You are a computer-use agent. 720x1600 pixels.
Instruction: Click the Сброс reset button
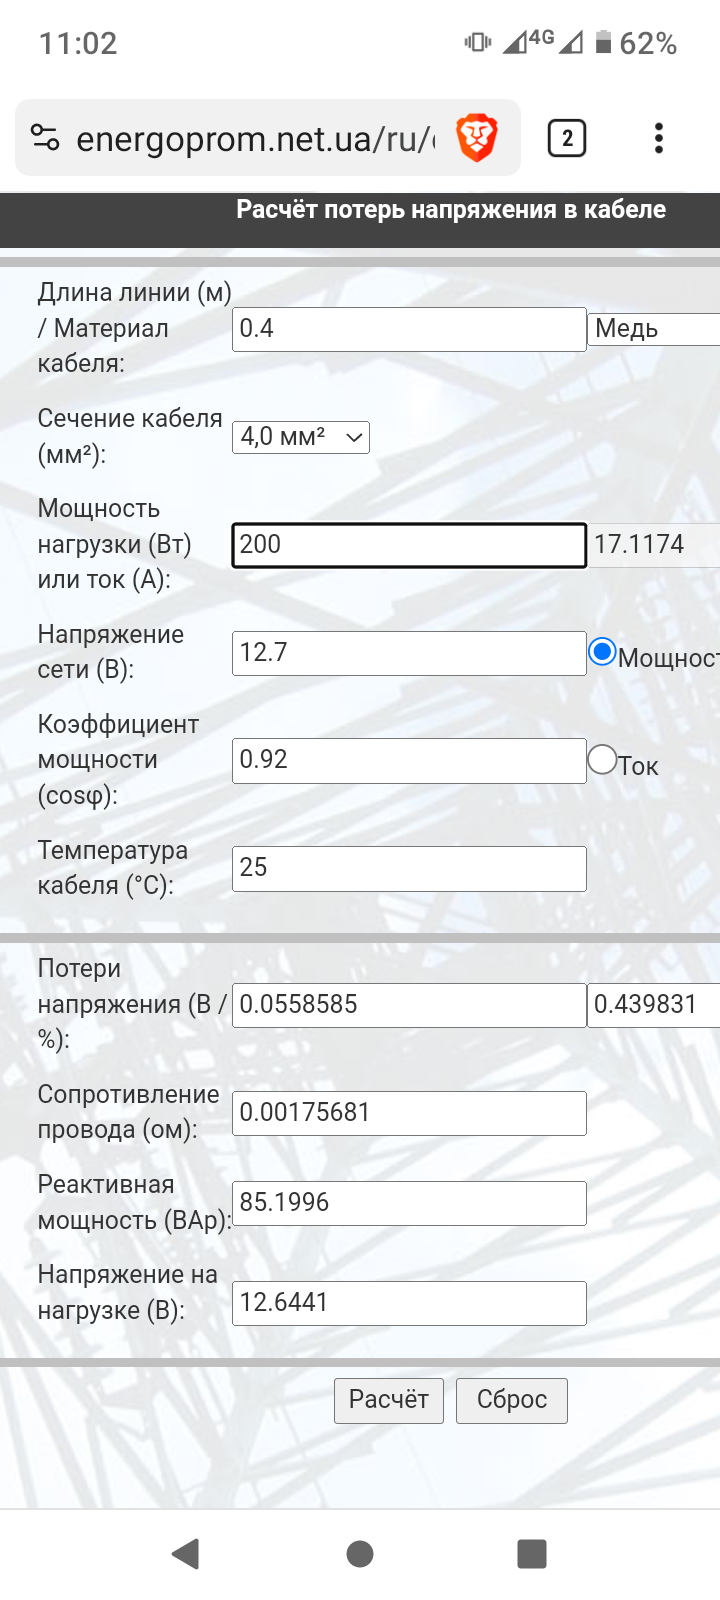click(511, 1400)
